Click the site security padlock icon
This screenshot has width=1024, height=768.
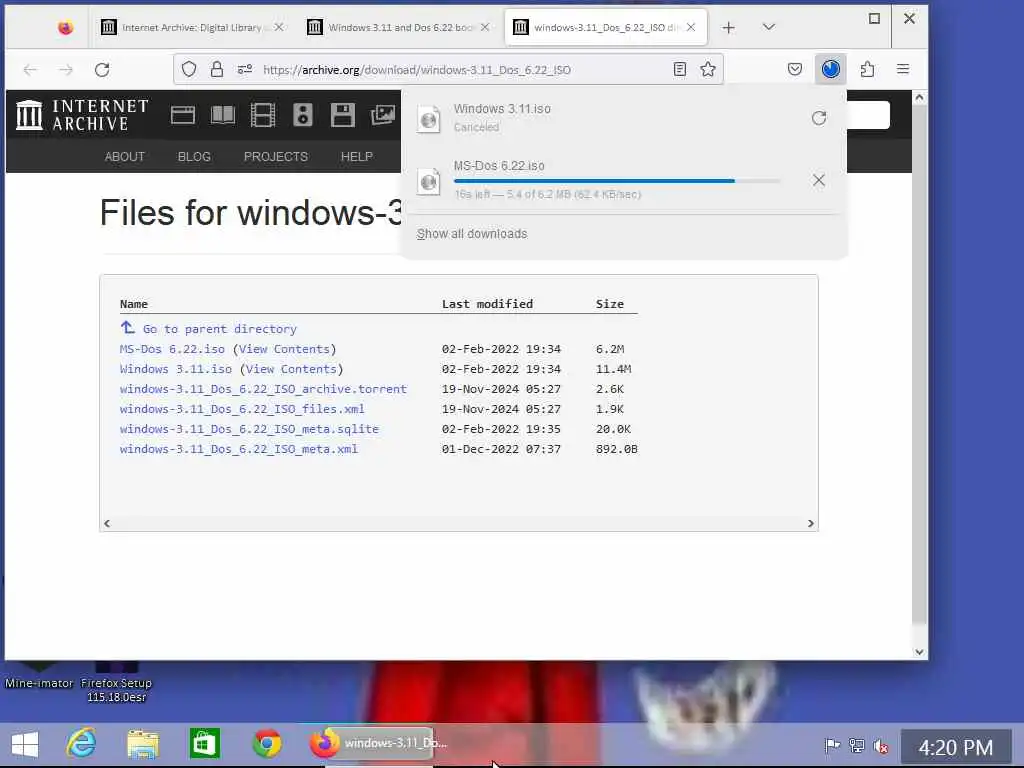217,69
